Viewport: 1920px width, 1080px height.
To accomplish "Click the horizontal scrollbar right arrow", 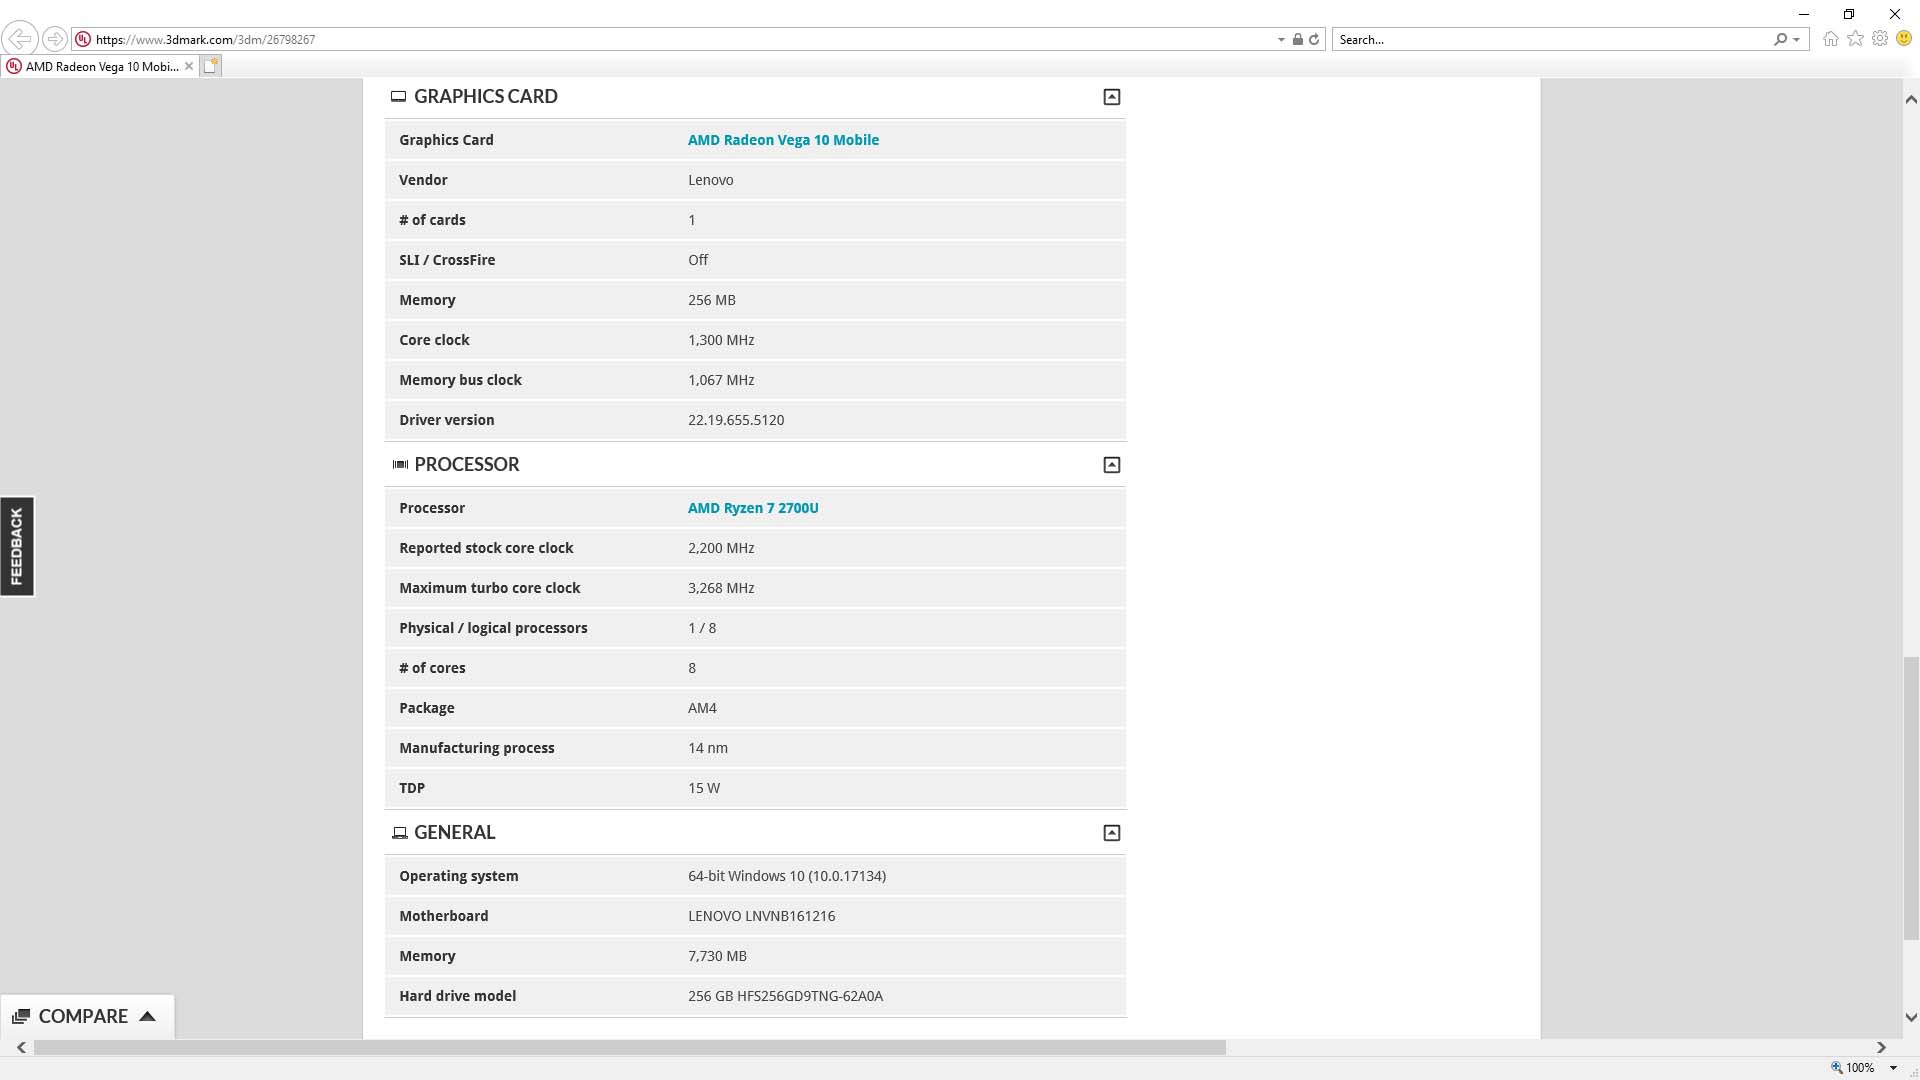I will coord(1881,1047).
